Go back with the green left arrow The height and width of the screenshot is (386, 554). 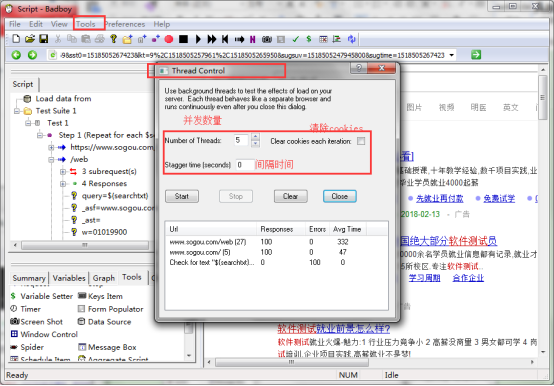[x=16, y=55]
